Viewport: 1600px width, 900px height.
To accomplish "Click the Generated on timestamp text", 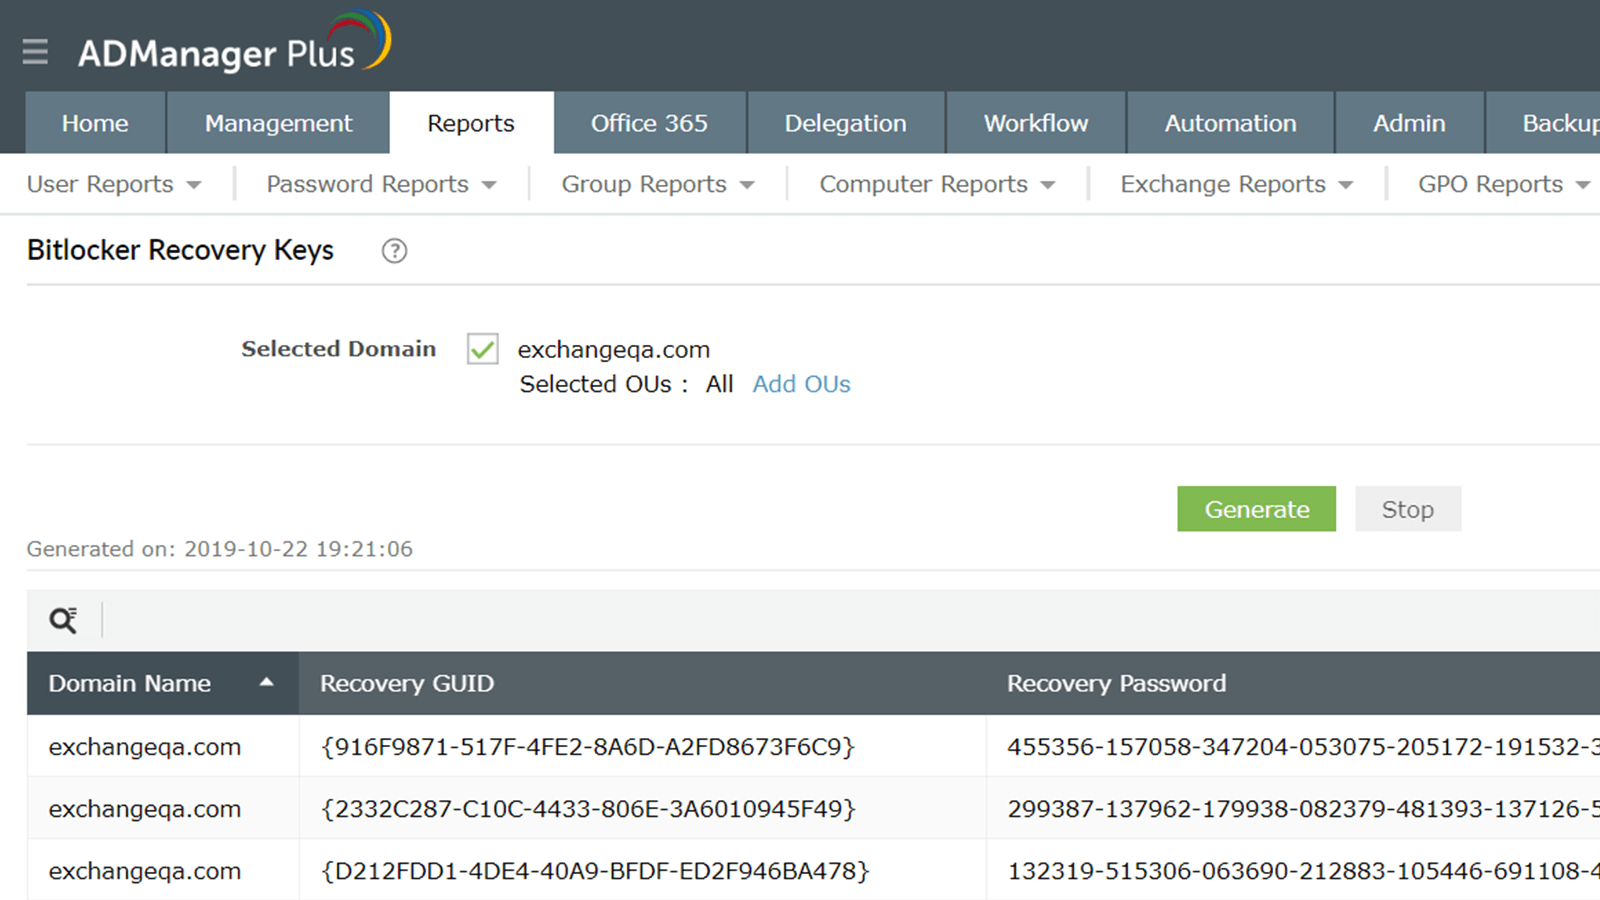I will click(x=220, y=549).
